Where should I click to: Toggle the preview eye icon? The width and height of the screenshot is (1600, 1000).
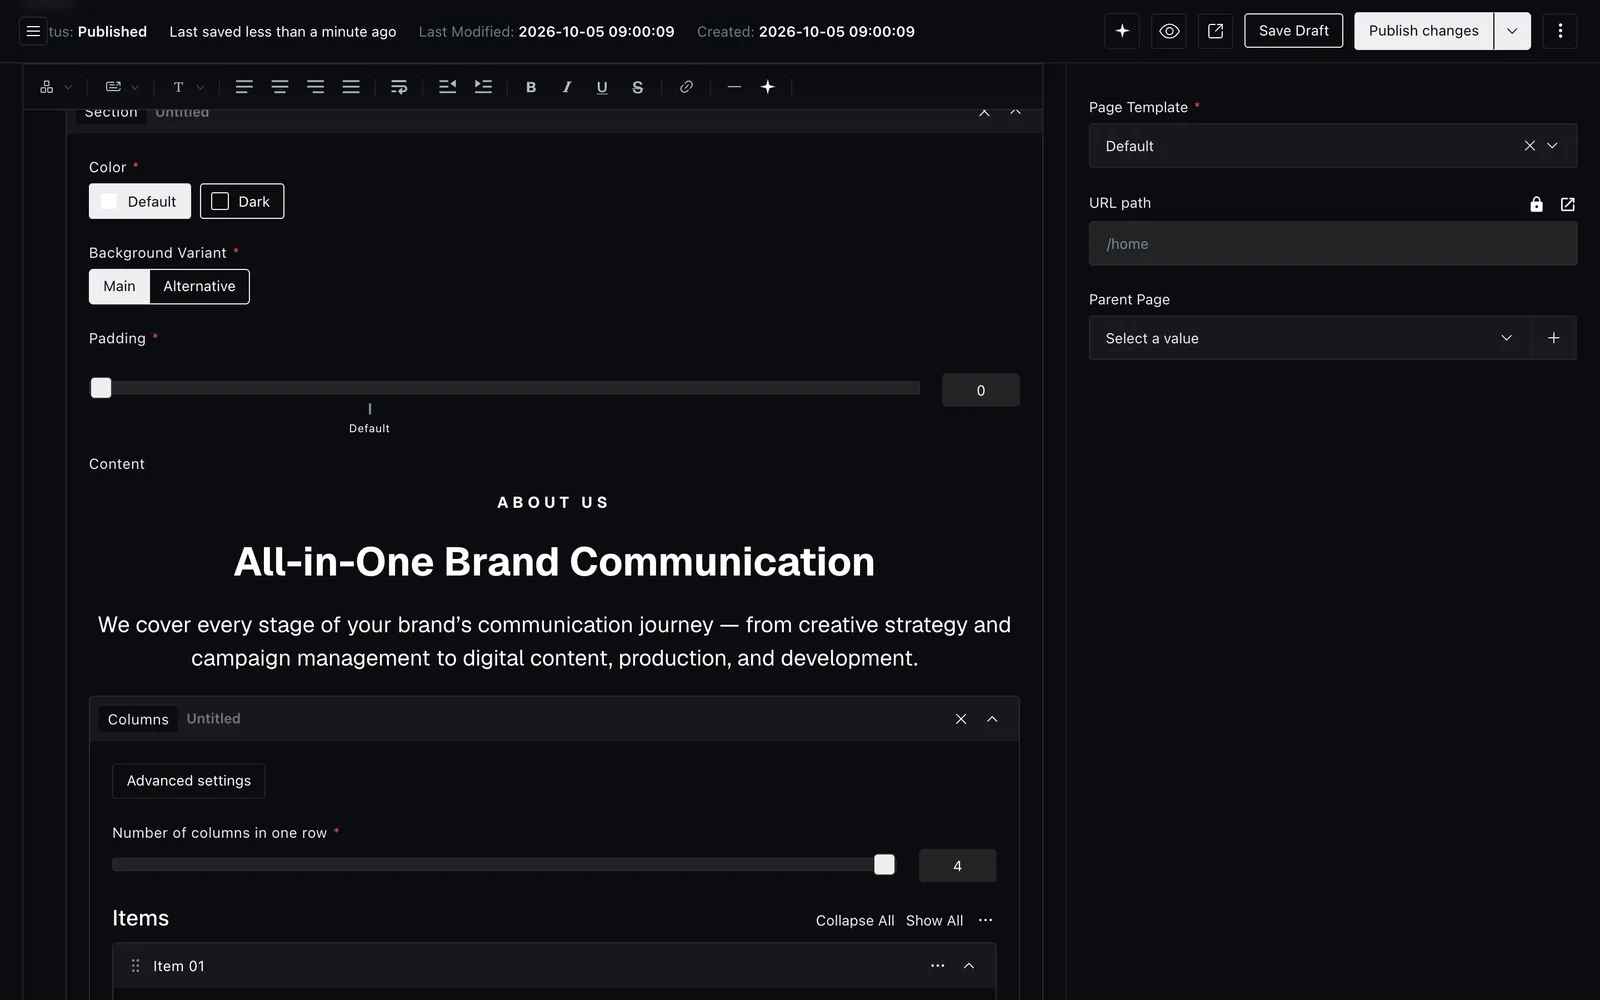click(1169, 31)
